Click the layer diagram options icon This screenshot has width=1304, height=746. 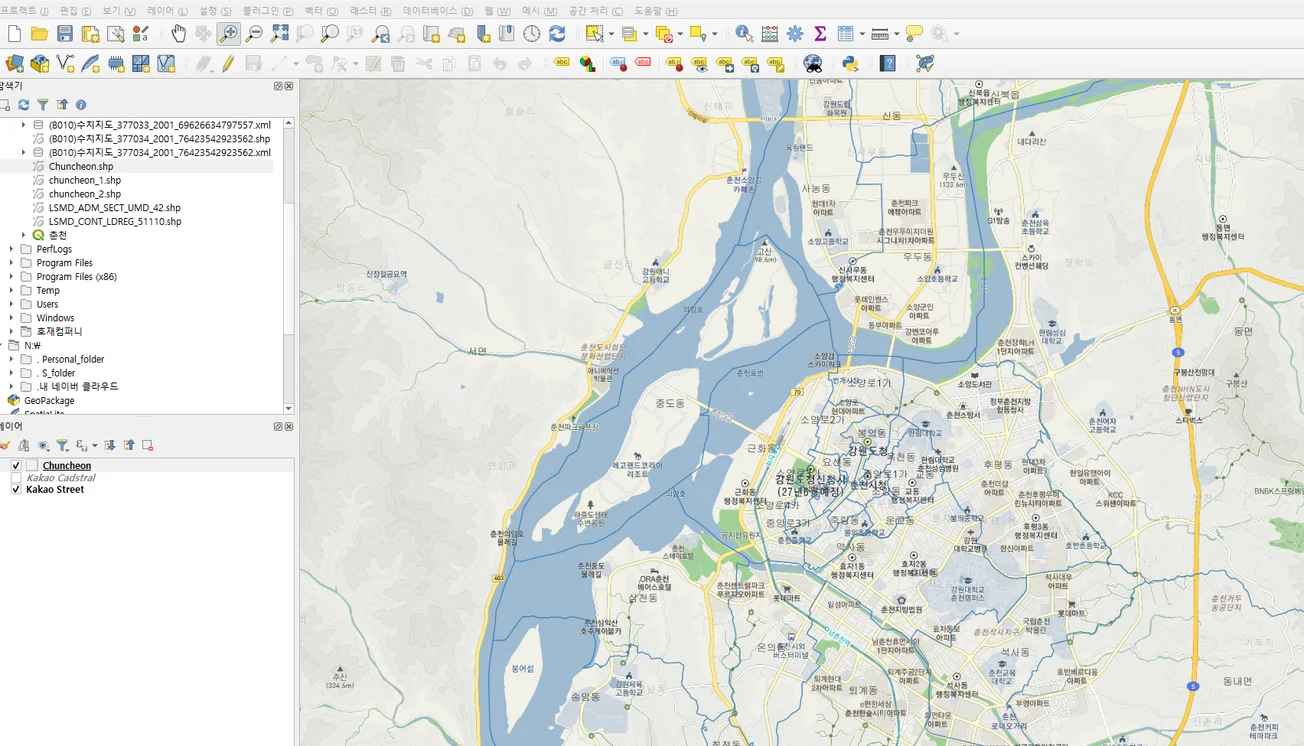(587, 64)
